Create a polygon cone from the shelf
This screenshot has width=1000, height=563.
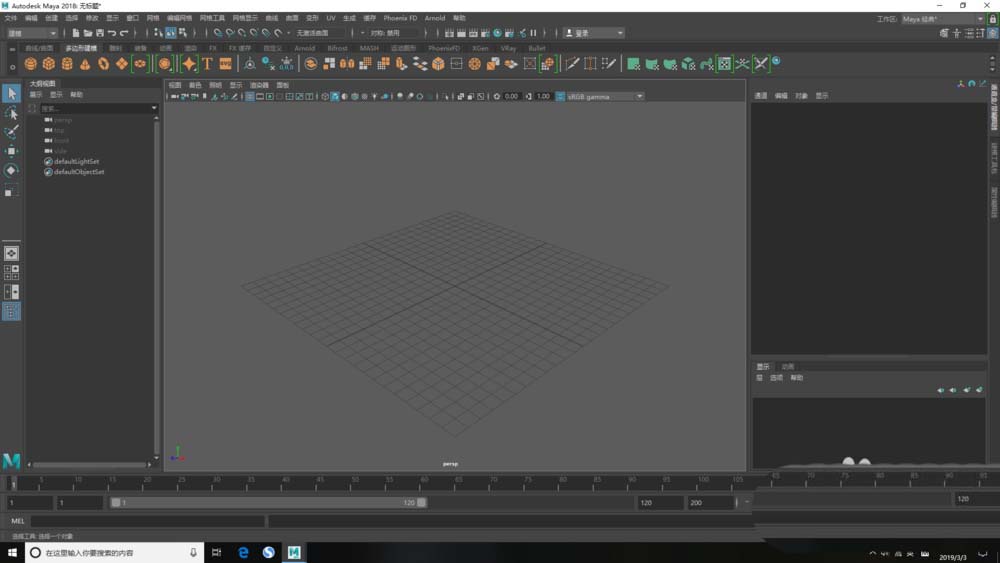[x=85, y=64]
